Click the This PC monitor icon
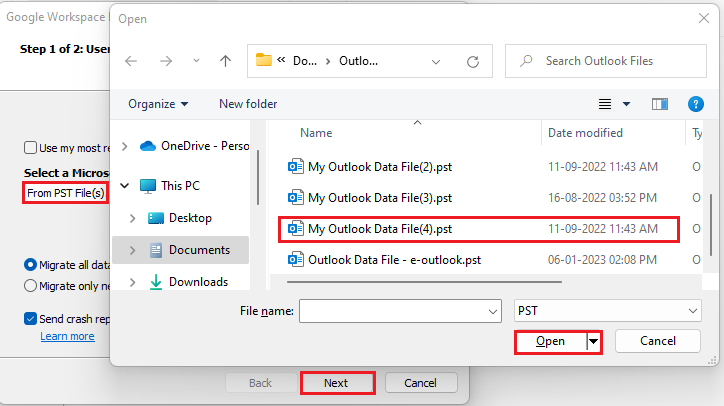The height and width of the screenshot is (406, 724). [148, 186]
